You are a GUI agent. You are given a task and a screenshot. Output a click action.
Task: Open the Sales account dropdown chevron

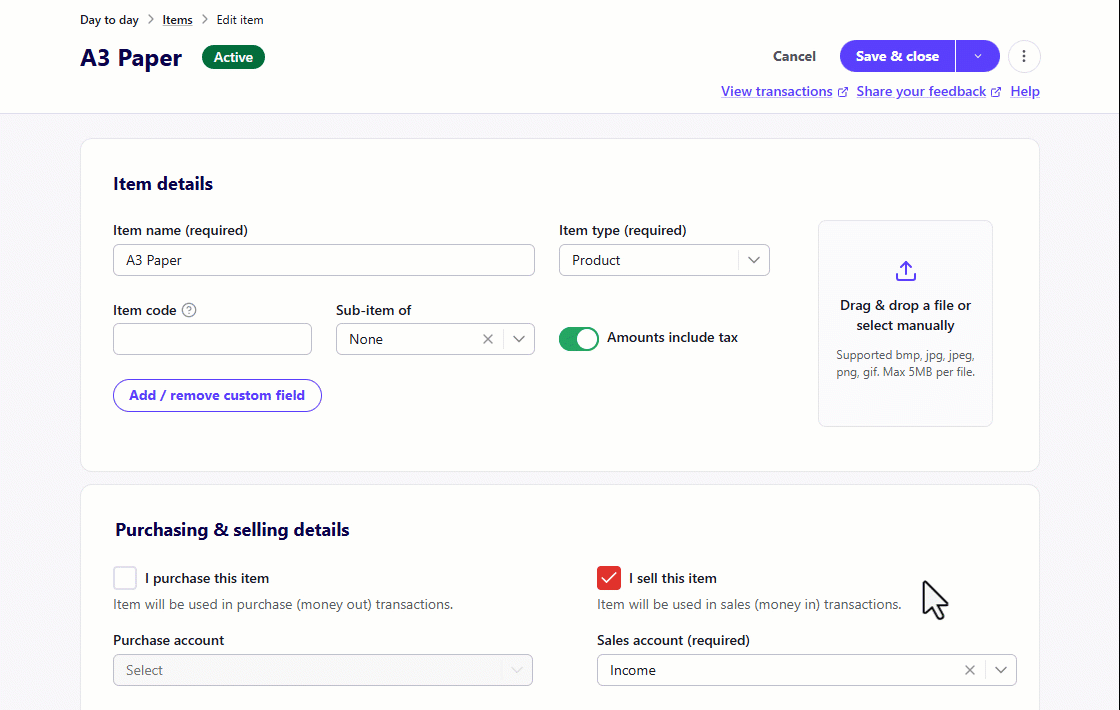[x=1000, y=670]
